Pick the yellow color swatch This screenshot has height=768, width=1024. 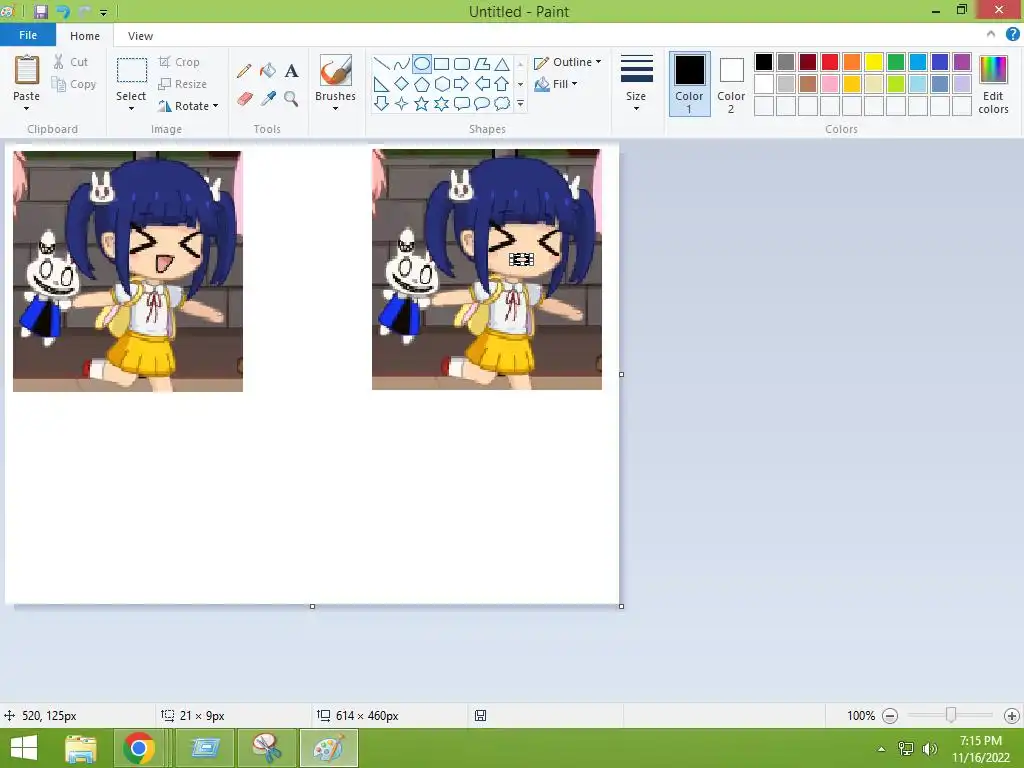874,62
